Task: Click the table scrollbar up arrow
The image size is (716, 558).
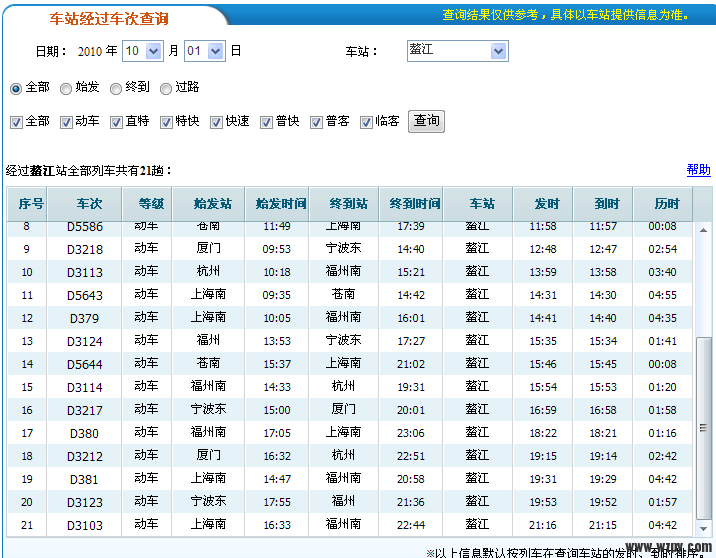Action: click(x=704, y=230)
